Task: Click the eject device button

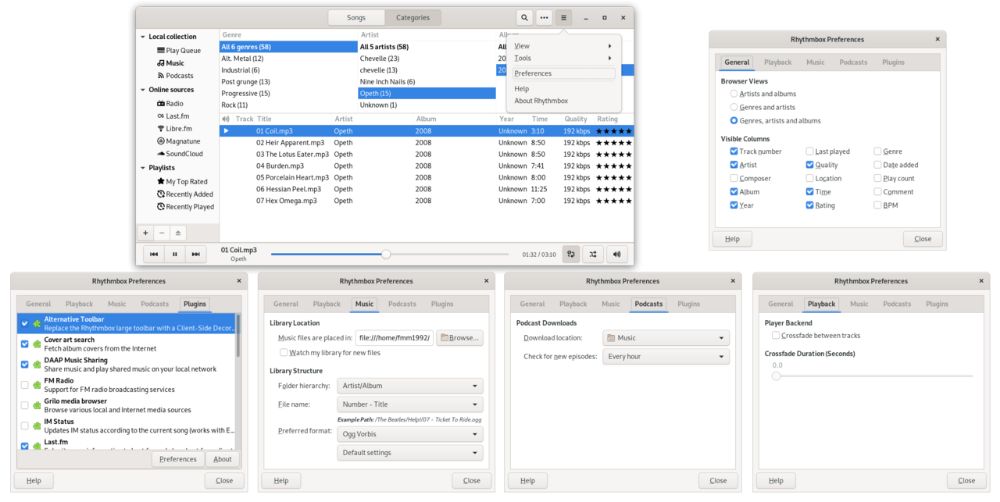Action: [178, 233]
